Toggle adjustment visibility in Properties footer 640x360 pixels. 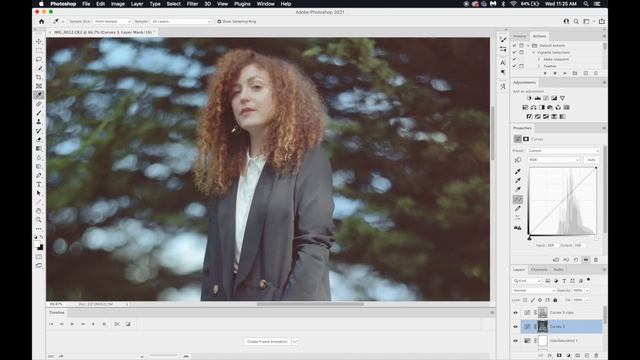tap(586, 260)
